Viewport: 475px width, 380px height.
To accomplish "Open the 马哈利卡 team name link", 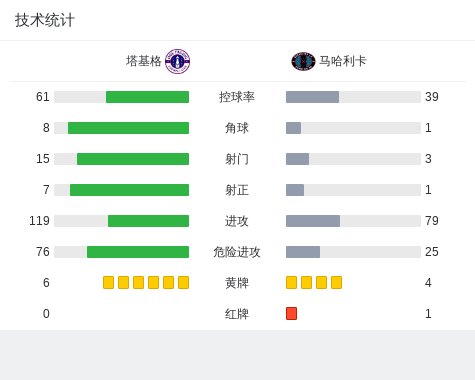I will tap(343, 61).
